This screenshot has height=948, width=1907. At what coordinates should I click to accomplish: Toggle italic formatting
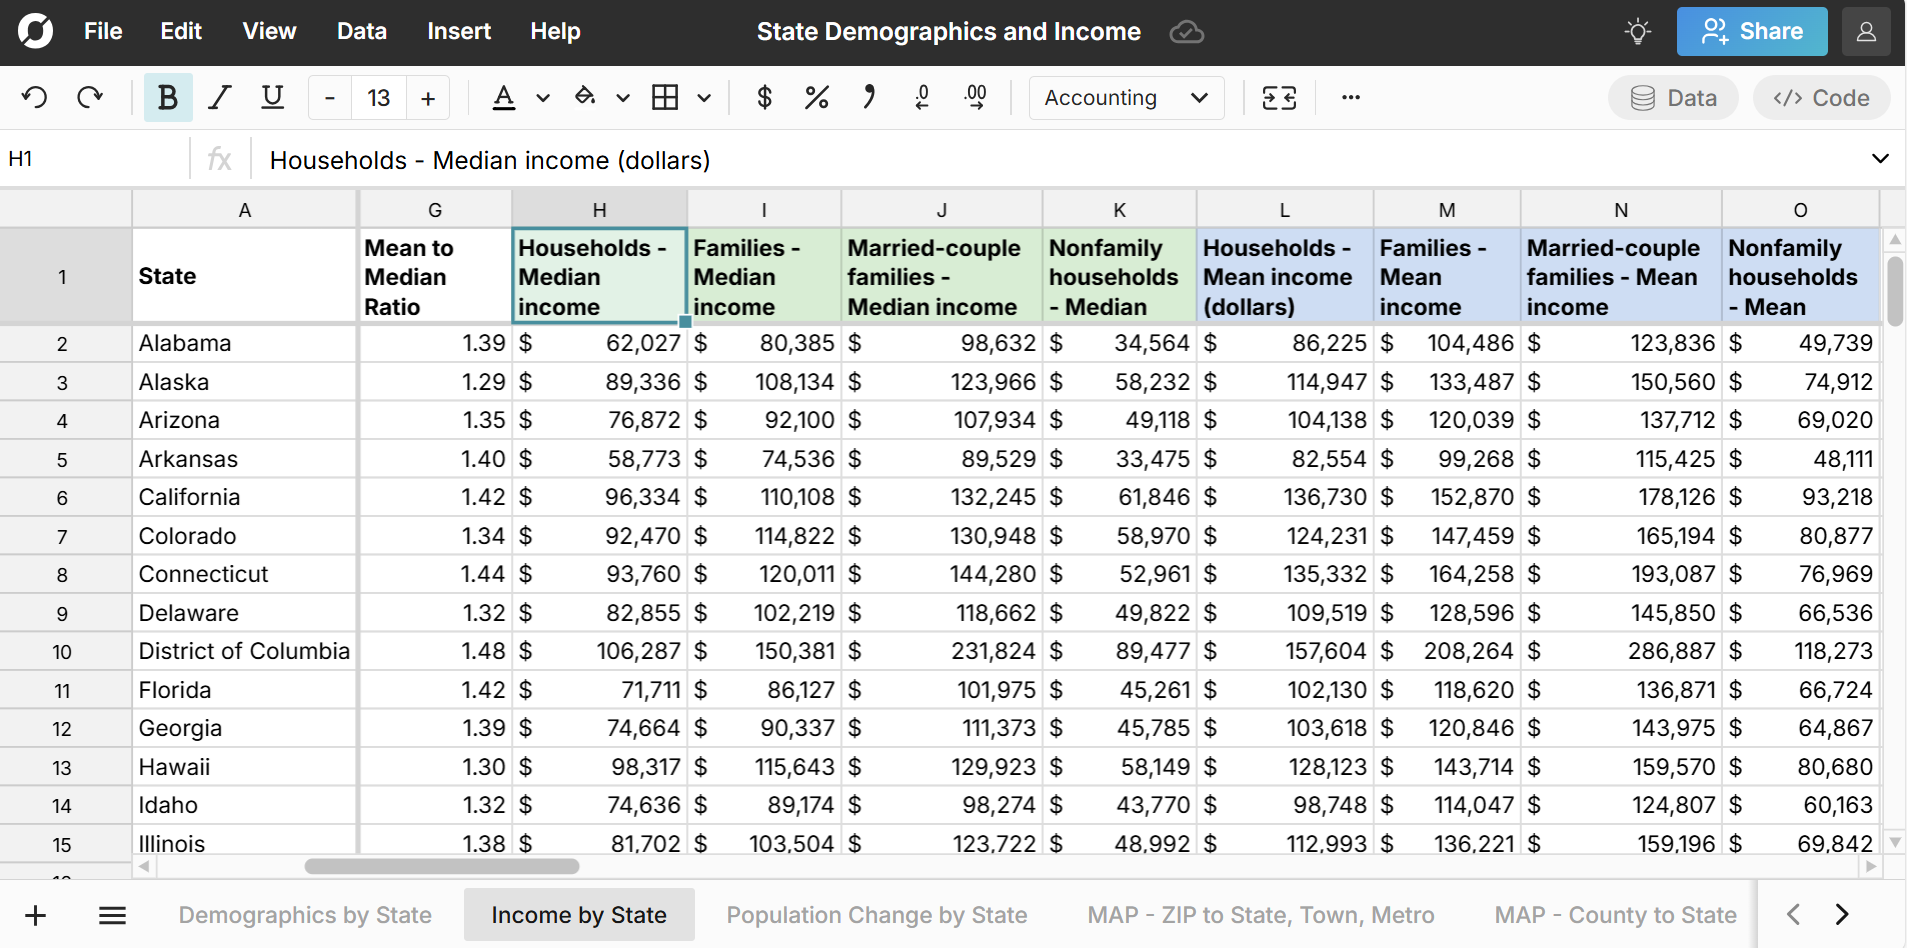pos(219,98)
